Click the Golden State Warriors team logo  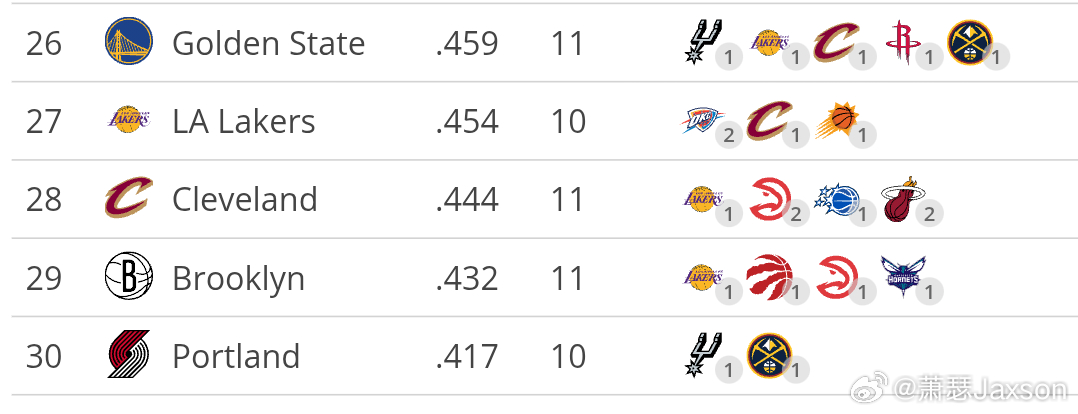[128, 43]
